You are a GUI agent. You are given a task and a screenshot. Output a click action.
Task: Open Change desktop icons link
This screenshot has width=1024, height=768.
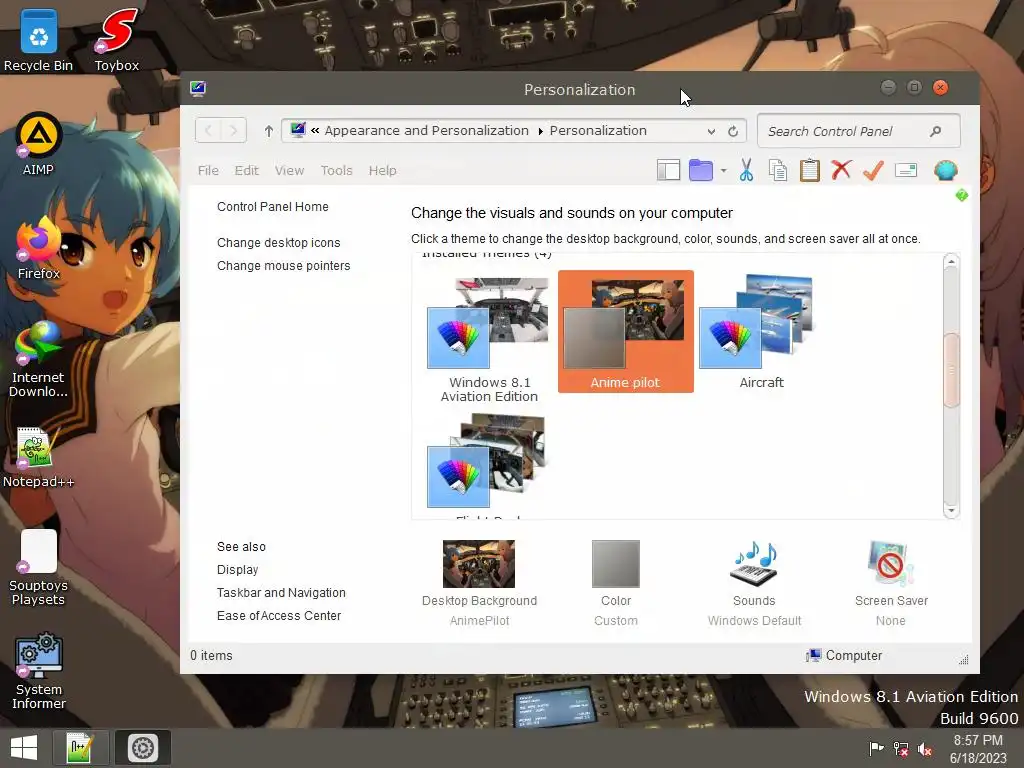278,242
